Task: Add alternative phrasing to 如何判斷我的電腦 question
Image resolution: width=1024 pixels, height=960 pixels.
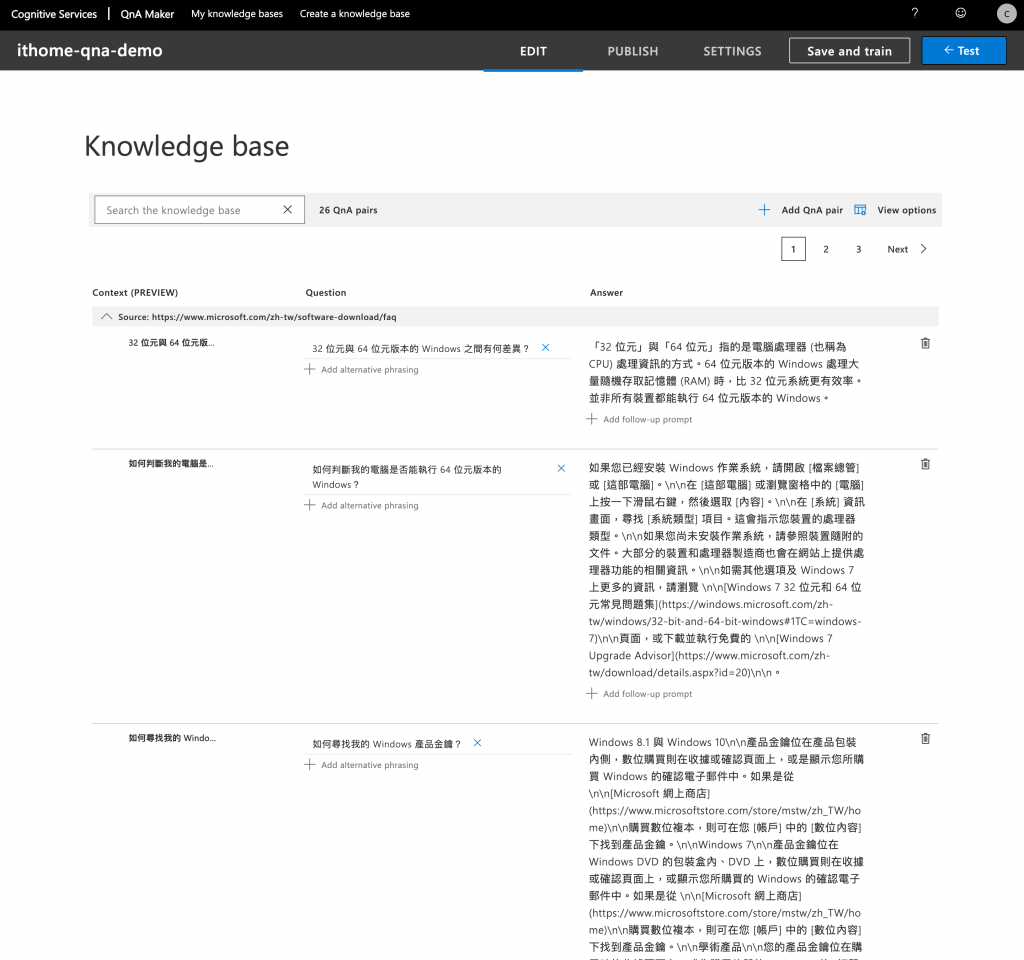Action: coord(362,505)
